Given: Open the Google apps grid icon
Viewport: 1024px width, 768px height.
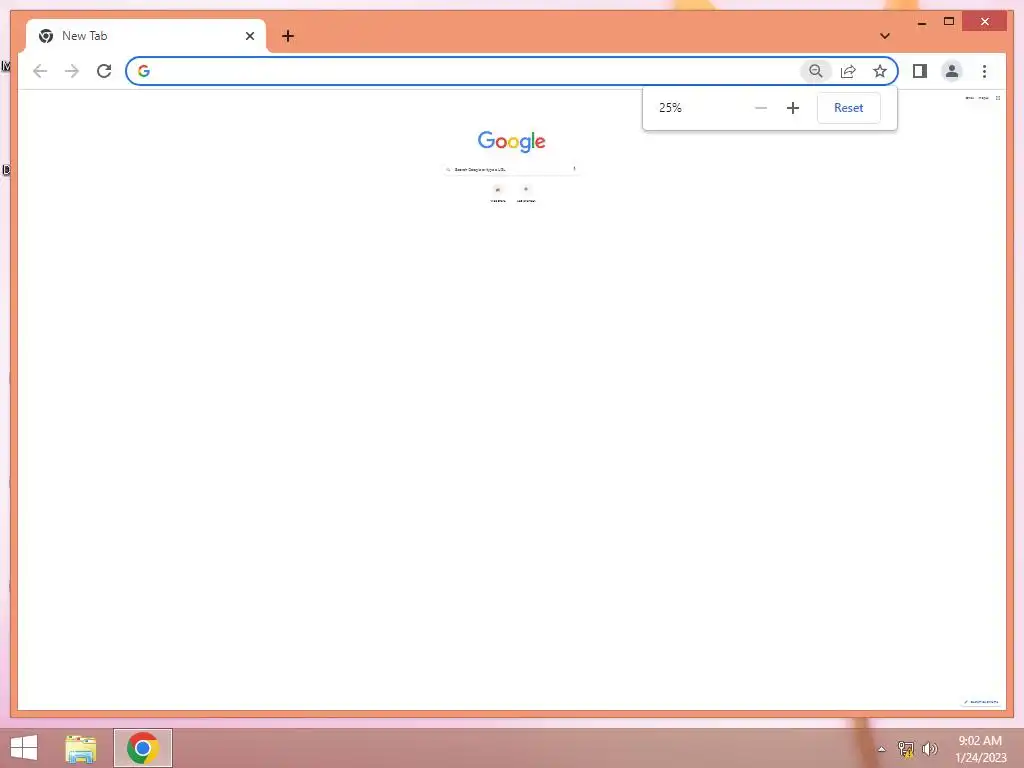Looking at the screenshot, I should [998, 98].
